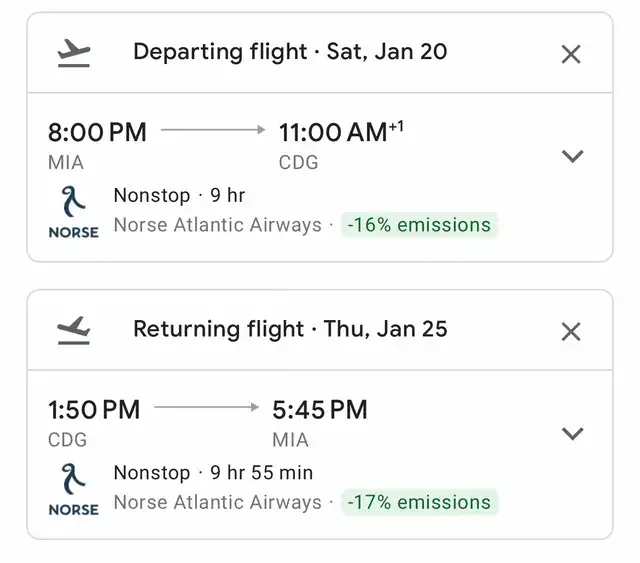This screenshot has height=563, width=640.
Task: Click Norse Atlantic Airways text on returning flight
Action: [218, 502]
